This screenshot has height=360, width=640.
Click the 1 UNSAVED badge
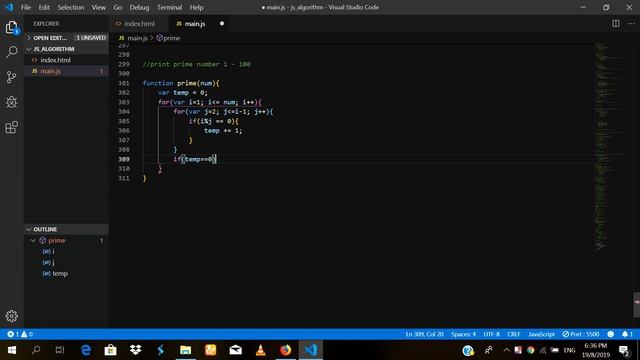pyautogui.click(x=91, y=38)
